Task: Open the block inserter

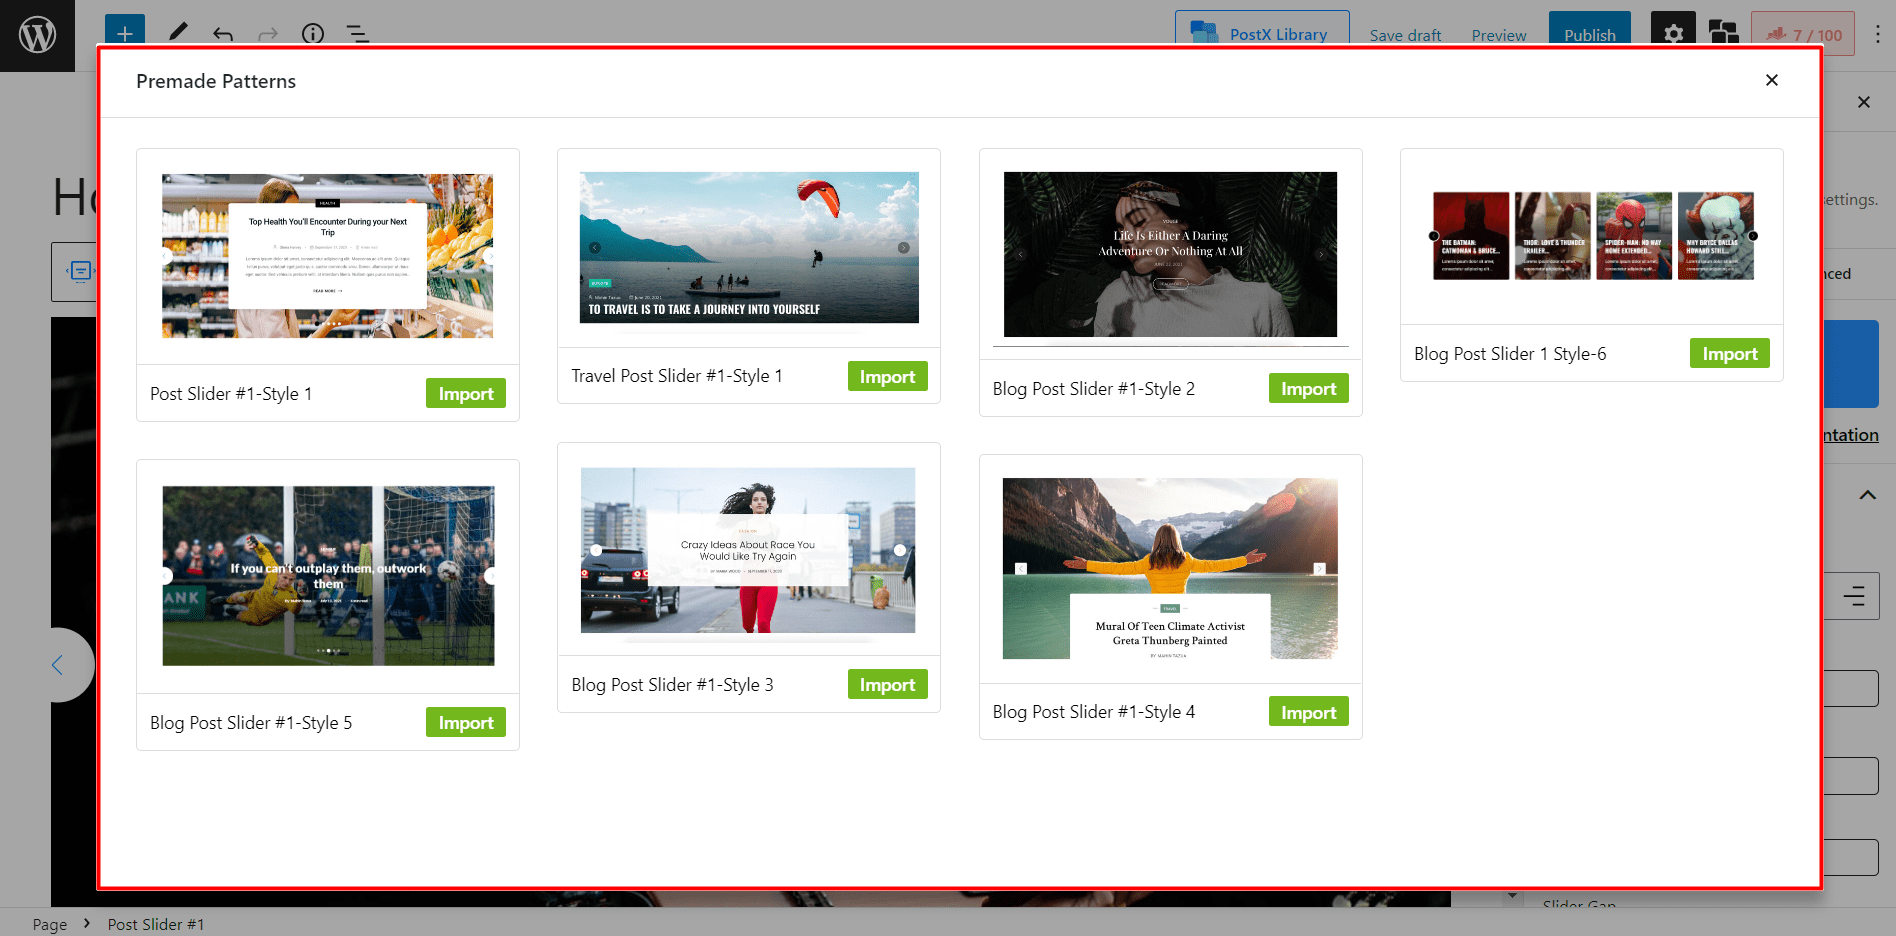Action: point(124,33)
